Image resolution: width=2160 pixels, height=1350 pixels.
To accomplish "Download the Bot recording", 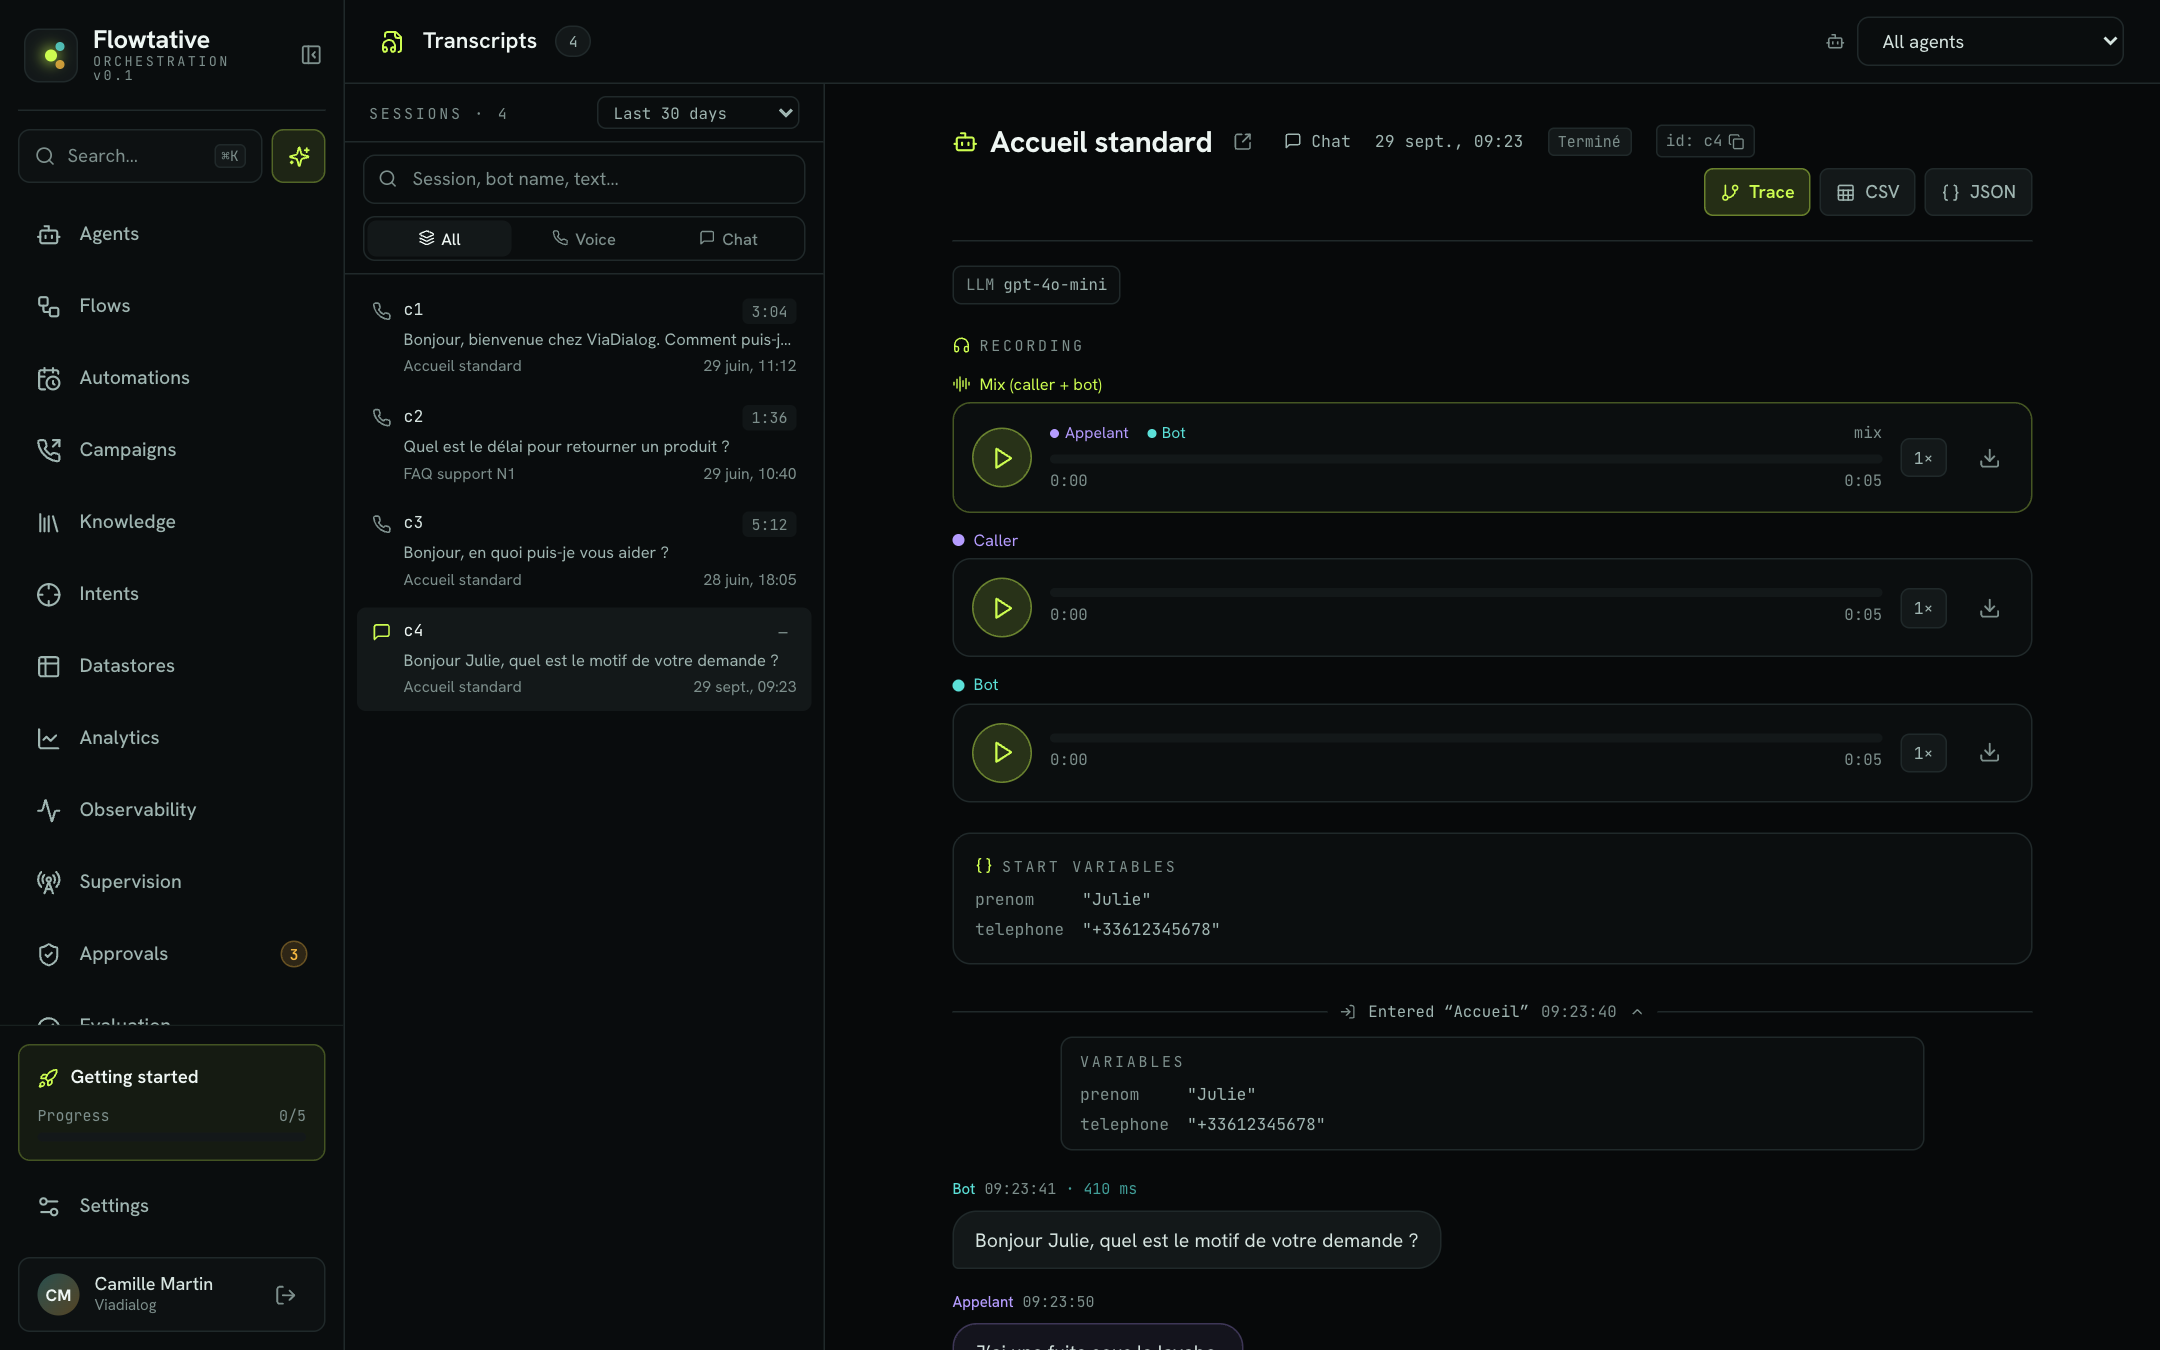I will pyautogui.click(x=1989, y=753).
